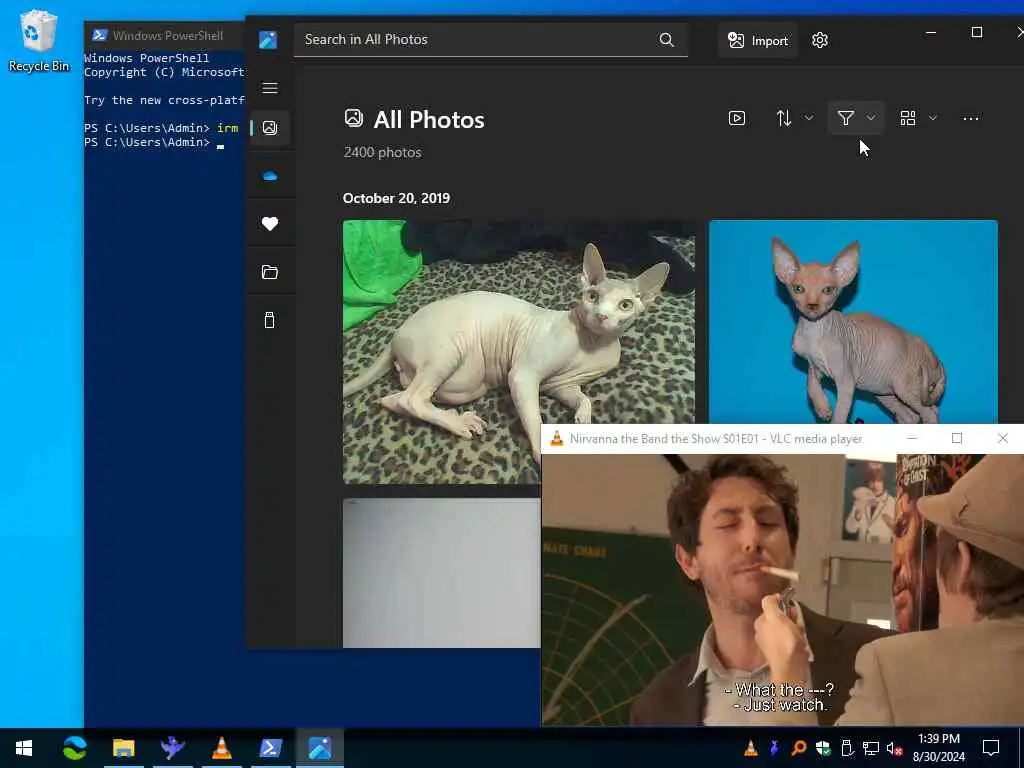This screenshot has width=1024, height=768.
Task: Expand filter options chevron
Action: tap(871, 118)
